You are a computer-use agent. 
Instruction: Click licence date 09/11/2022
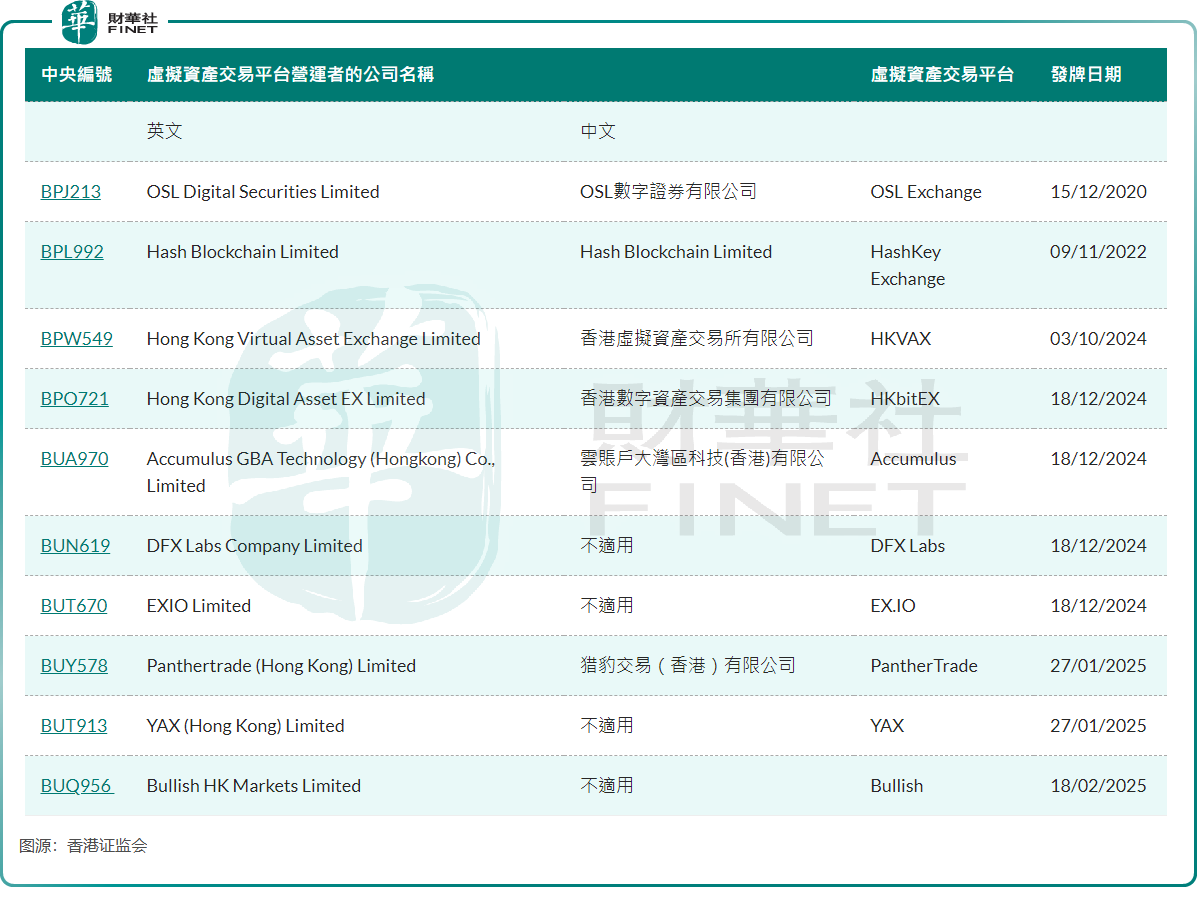coord(1099,252)
